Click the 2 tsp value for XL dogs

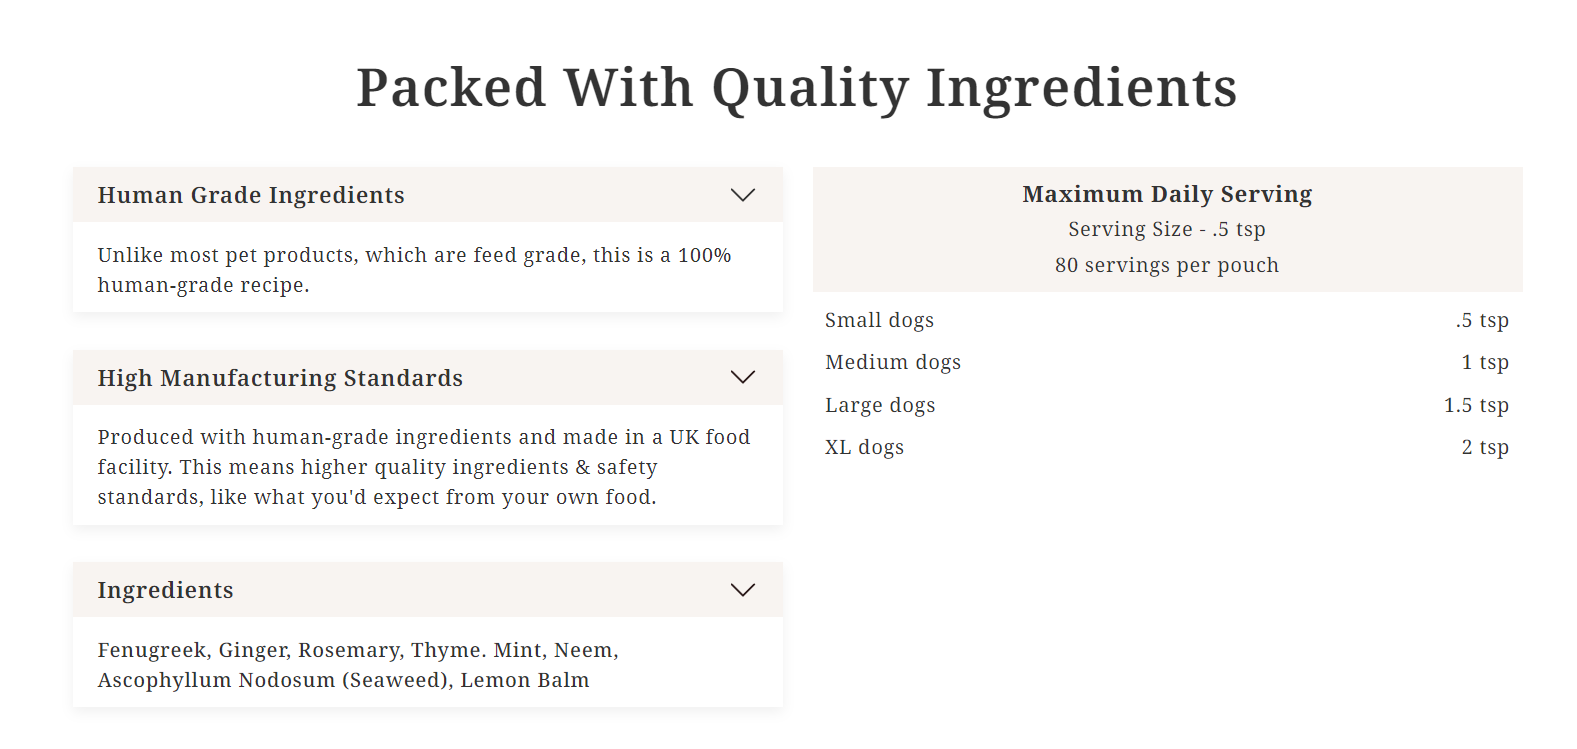pyautogui.click(x=1484, y=447)
